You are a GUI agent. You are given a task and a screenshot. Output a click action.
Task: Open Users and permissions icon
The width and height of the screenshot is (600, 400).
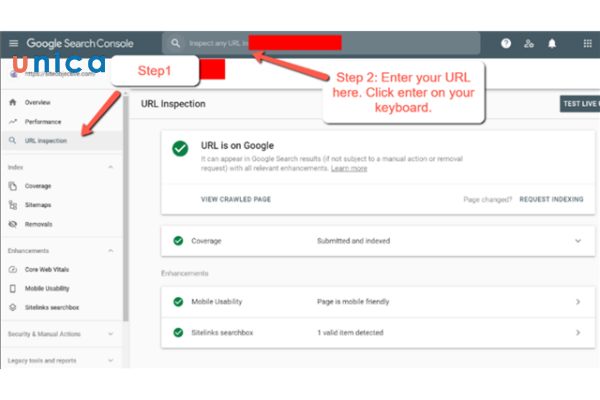[529, 44]
